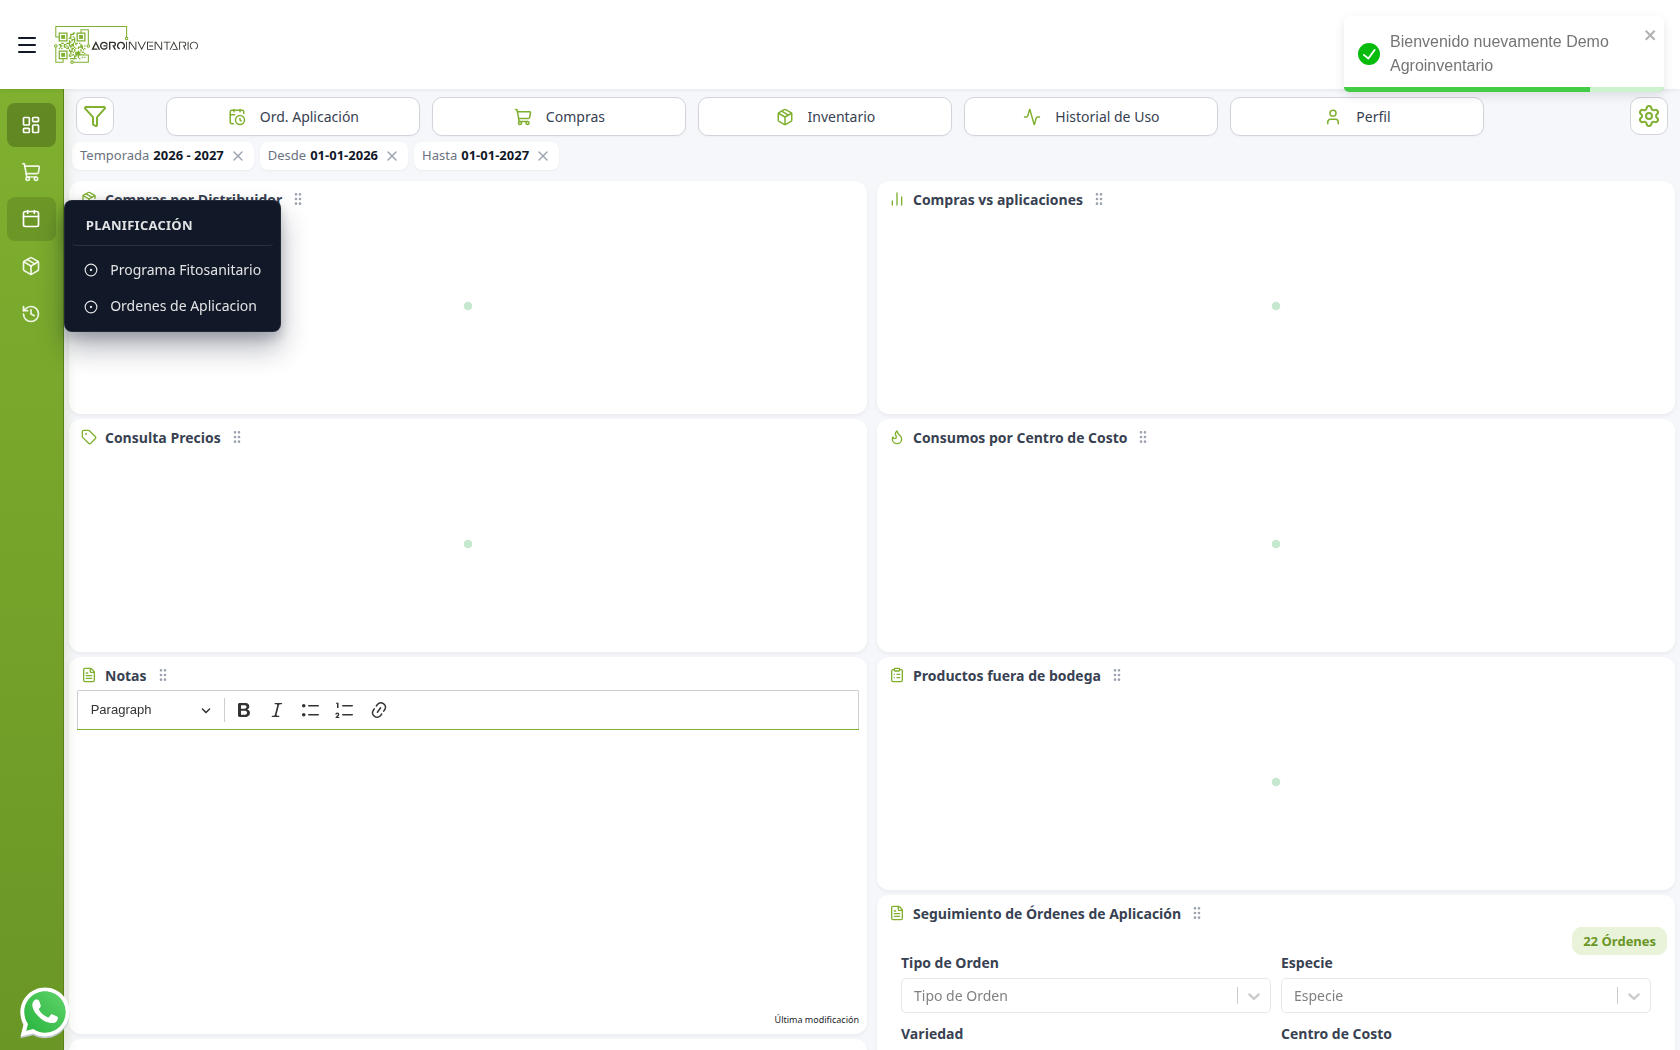Open dashboard settings gear
The height and width of the screenshot is (1050, 1680).
pos(1649,116)
